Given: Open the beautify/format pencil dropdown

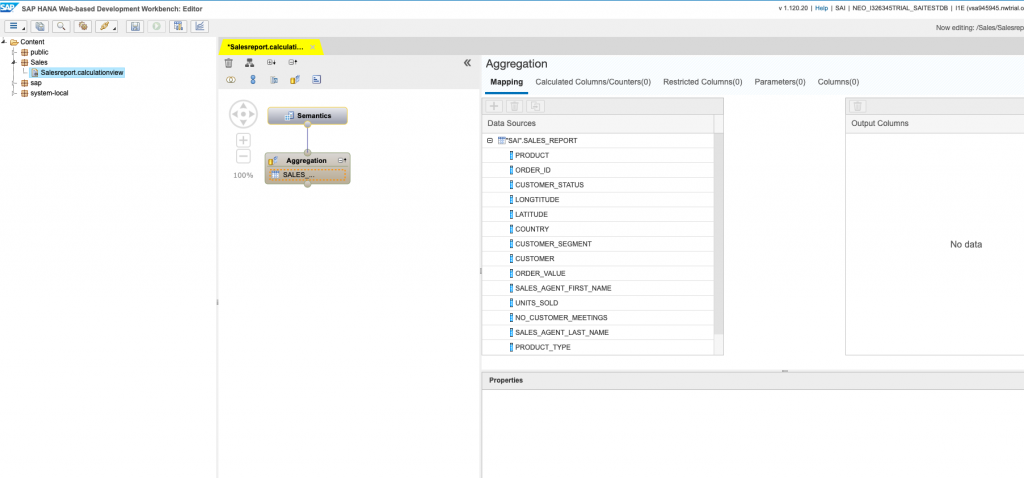Looking at the screenshot, I should (x=106, y=27).
